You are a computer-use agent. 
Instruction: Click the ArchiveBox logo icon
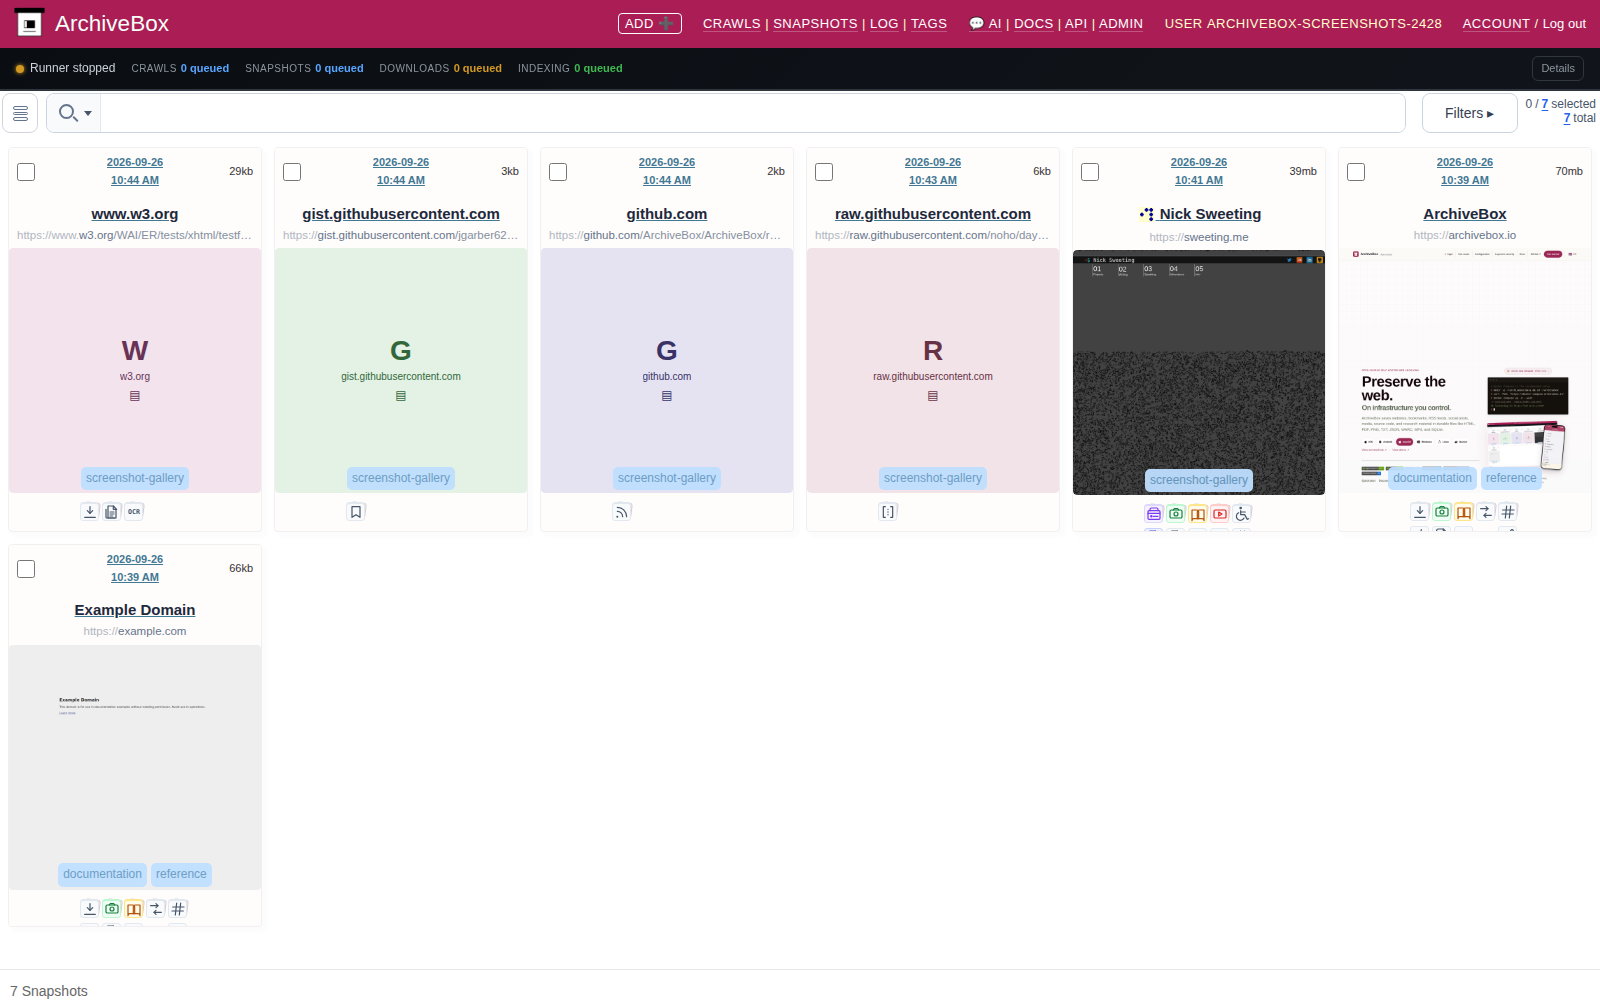(30, 23)
